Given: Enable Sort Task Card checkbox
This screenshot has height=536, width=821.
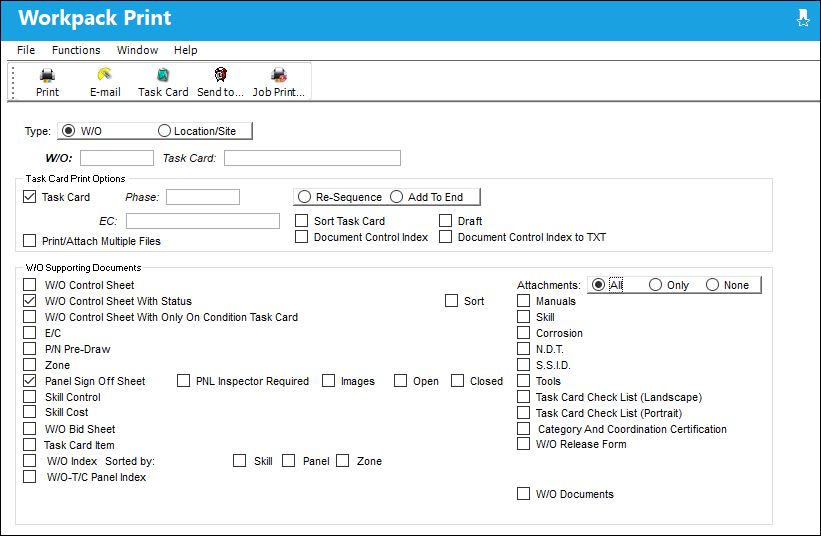Looking at the screenshot, I should click(x=302, y=221).
